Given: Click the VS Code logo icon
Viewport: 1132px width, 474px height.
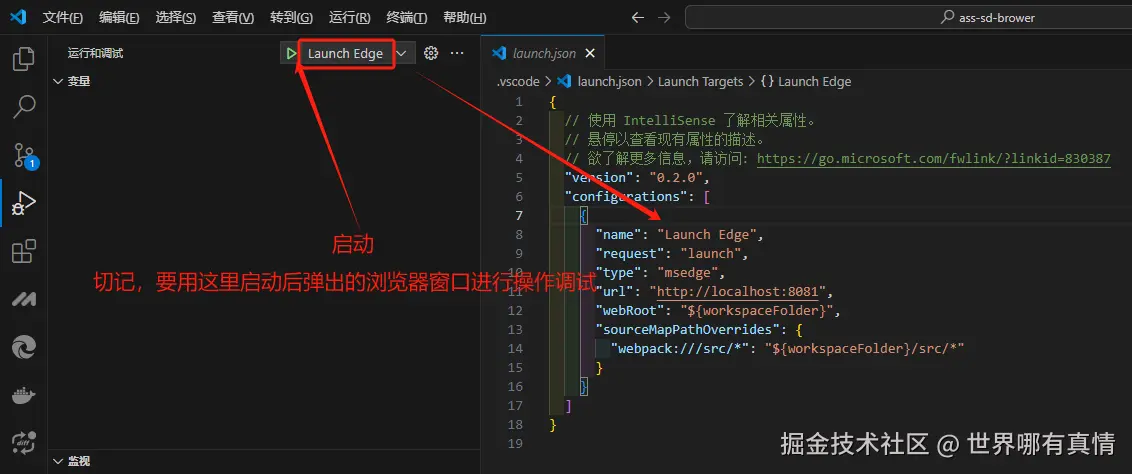Looking at the screenshot, I should pyautogui.click(x=18, y=17).
